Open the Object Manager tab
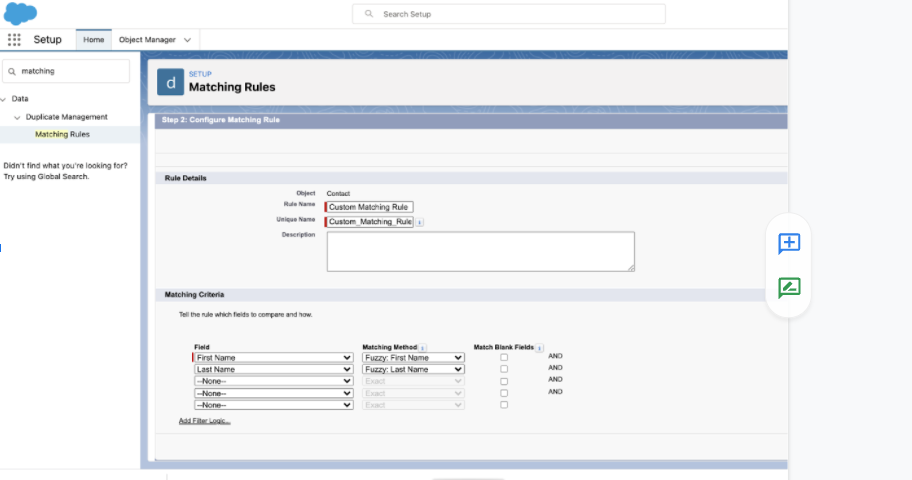 pos(147,40)
